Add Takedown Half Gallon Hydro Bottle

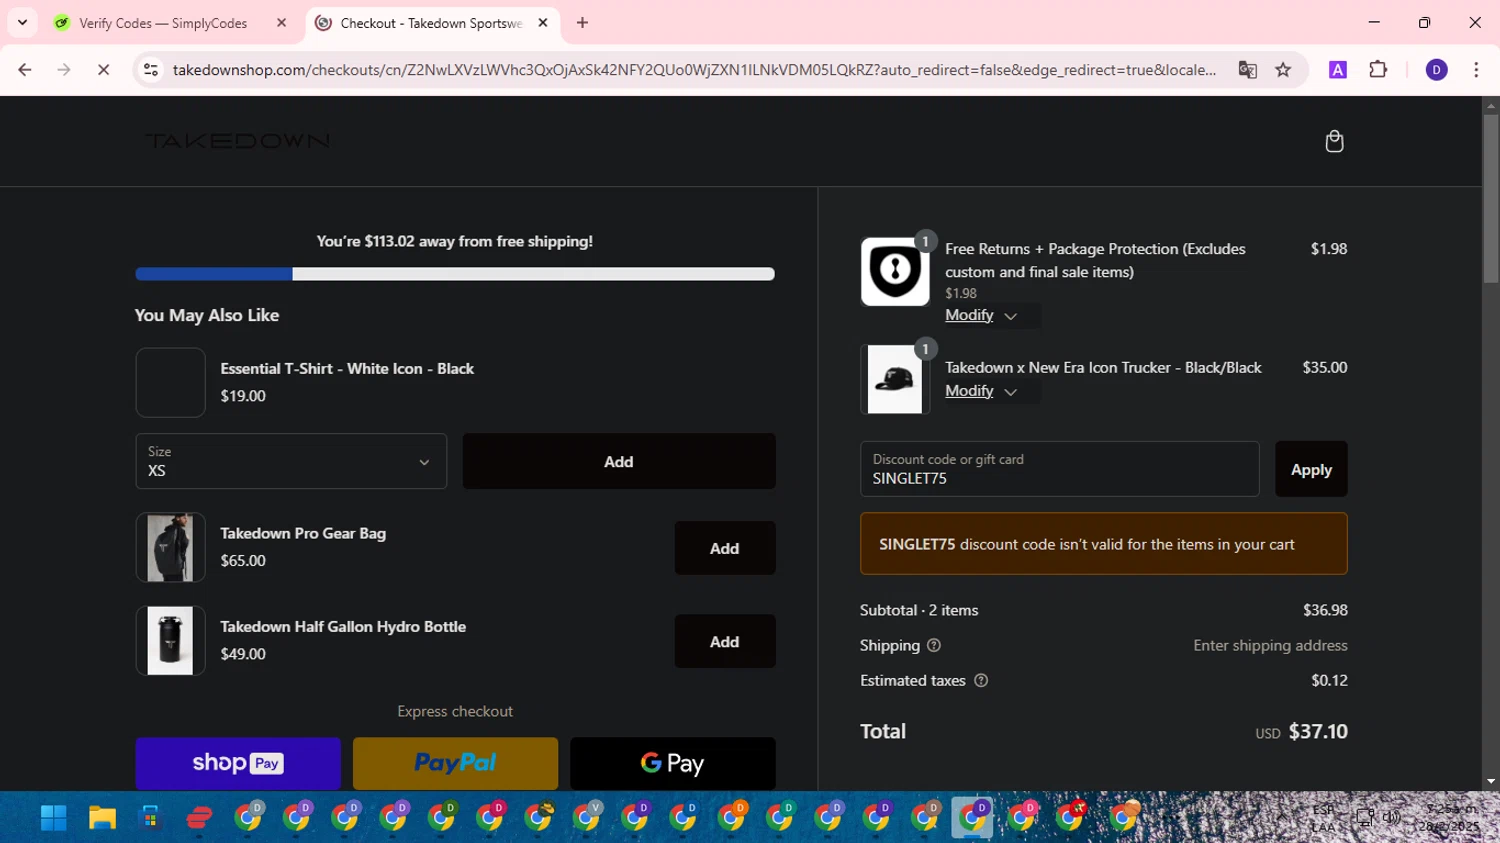point(725,641)
